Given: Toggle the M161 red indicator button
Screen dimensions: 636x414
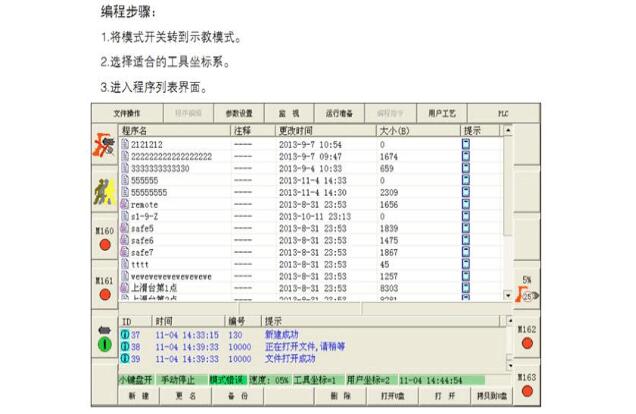Looking at the screenshot, I should 104,294.
